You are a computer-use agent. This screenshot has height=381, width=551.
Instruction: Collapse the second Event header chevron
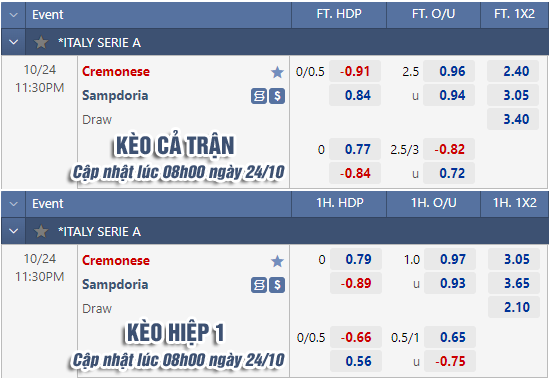pos(14,204)
